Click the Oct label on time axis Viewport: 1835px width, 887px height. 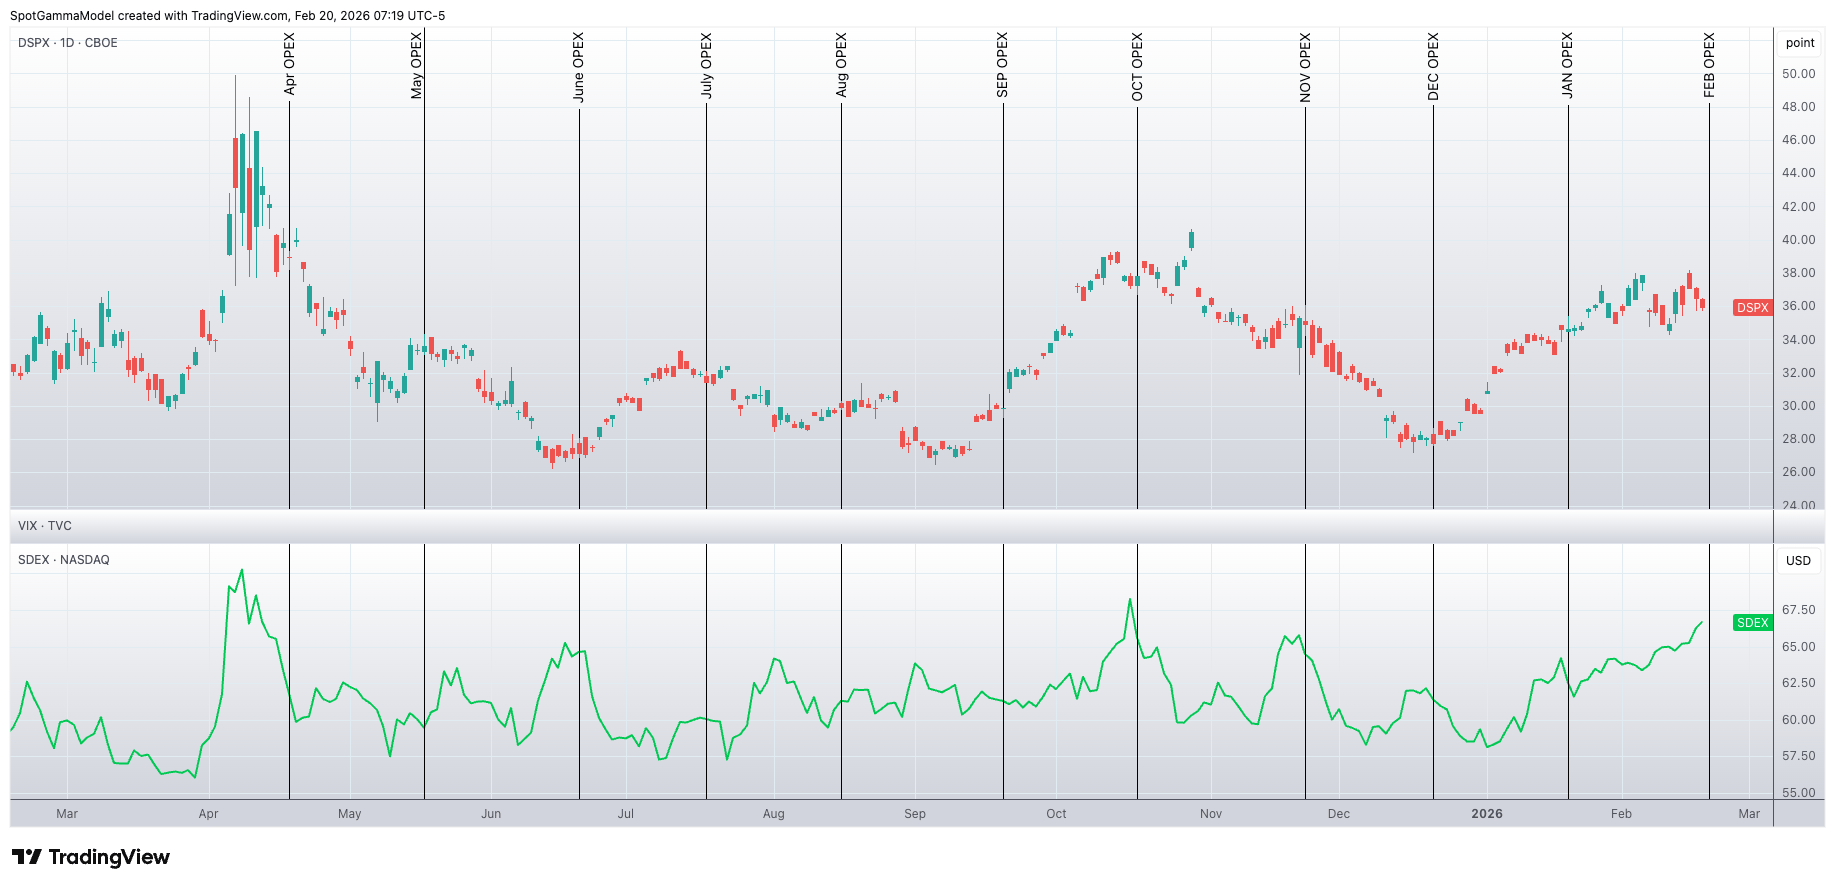click(1056, 814)
